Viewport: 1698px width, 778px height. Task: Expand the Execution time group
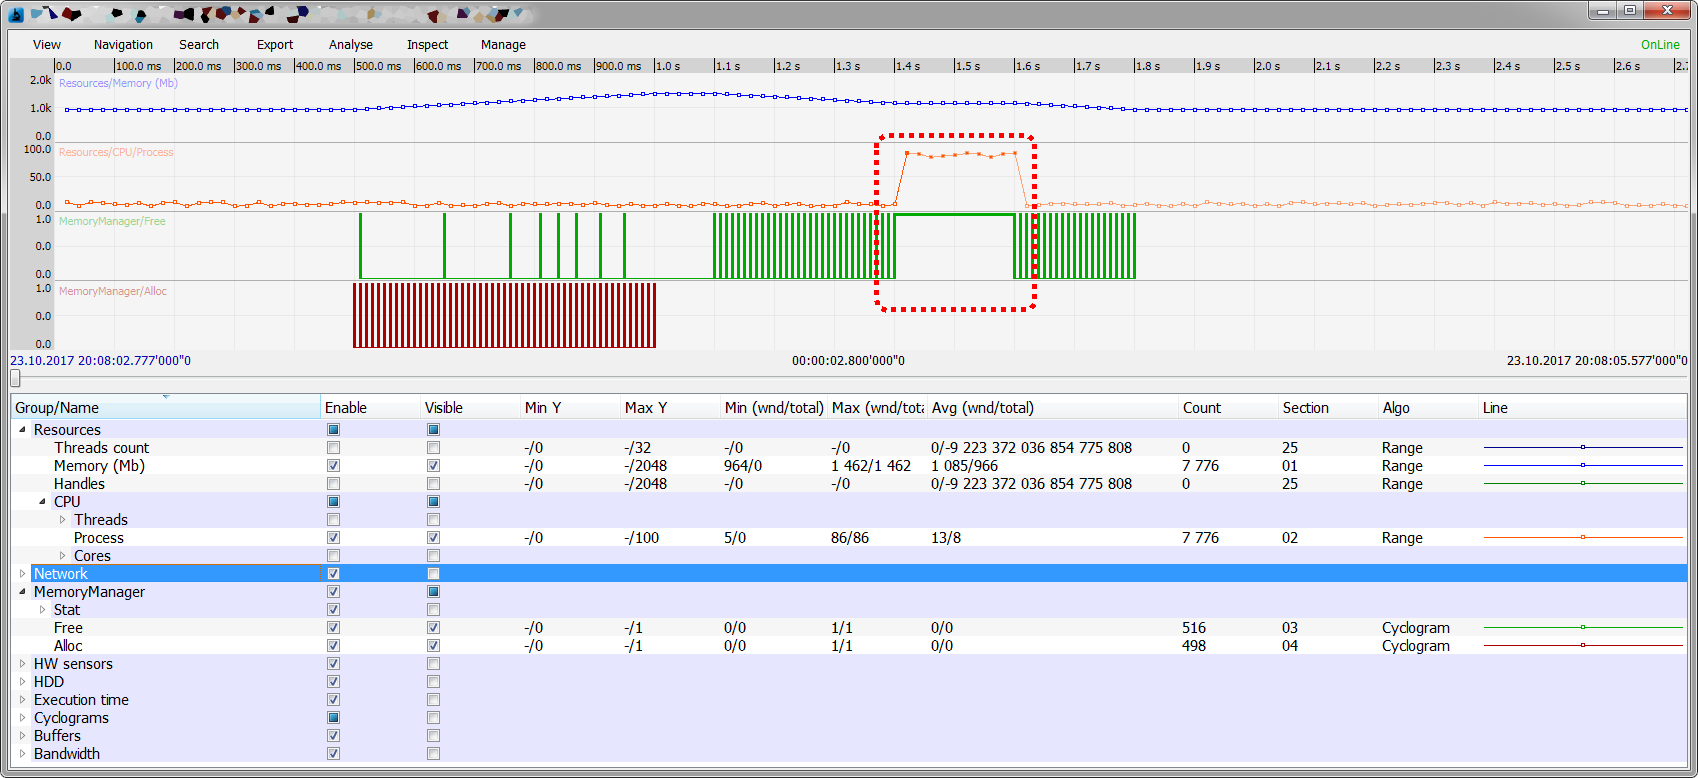[22, 700]
